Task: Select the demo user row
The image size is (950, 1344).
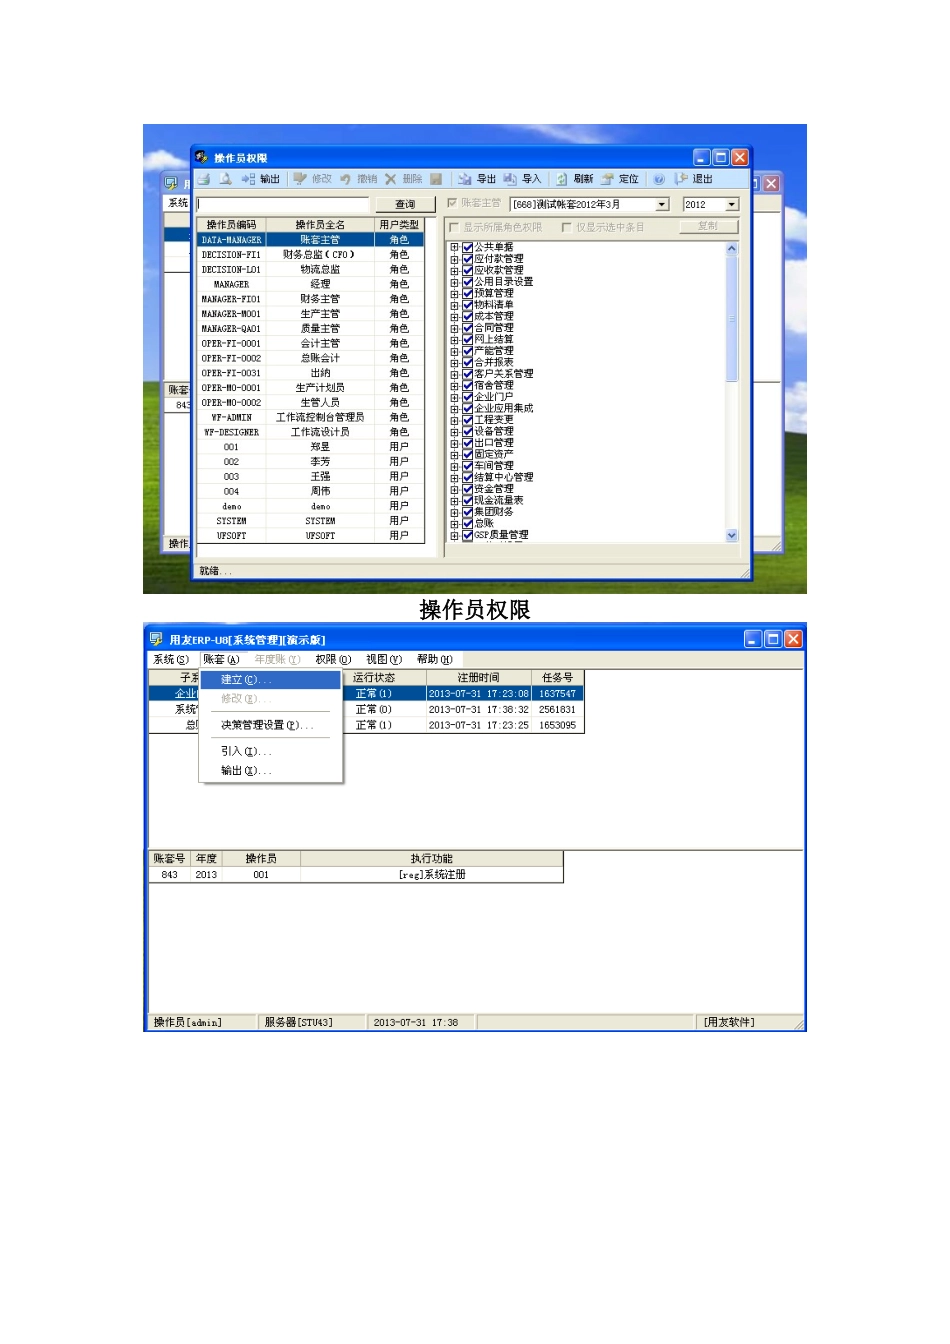Action: [x=310, y=506]
